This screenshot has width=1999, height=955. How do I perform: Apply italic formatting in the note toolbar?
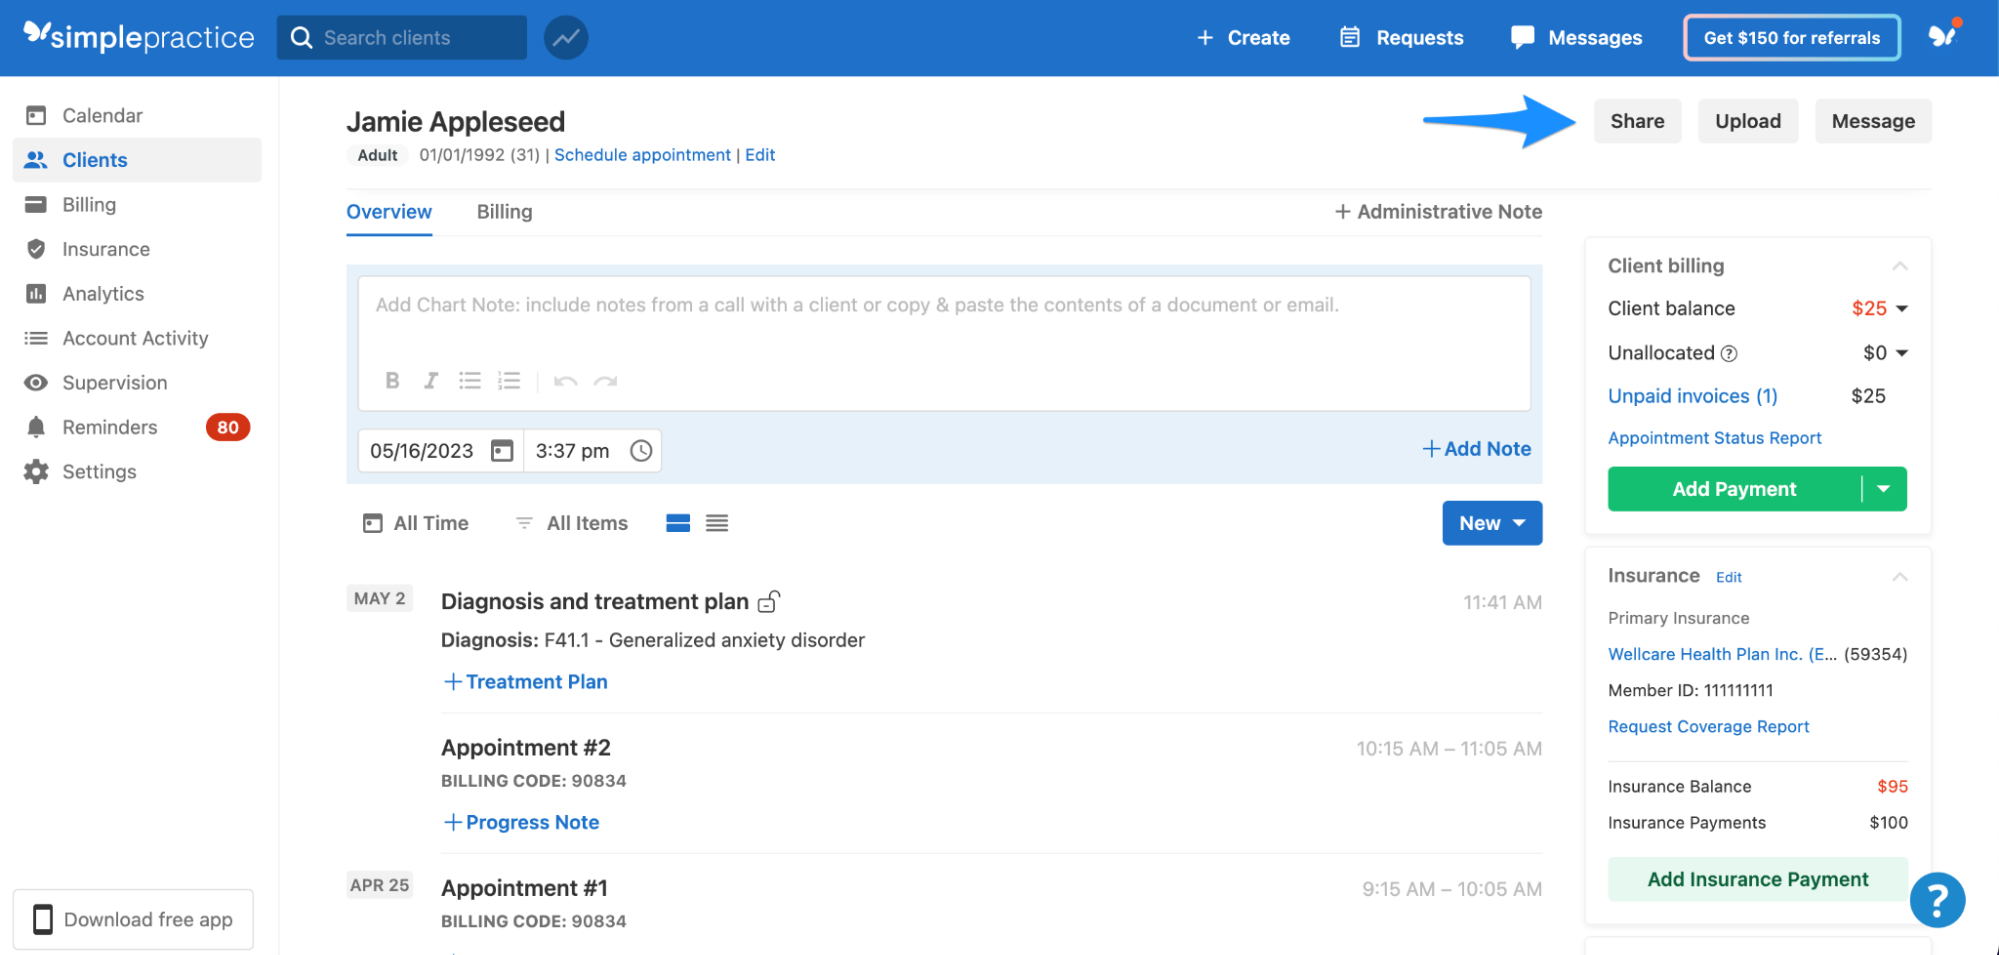[430, 380]
